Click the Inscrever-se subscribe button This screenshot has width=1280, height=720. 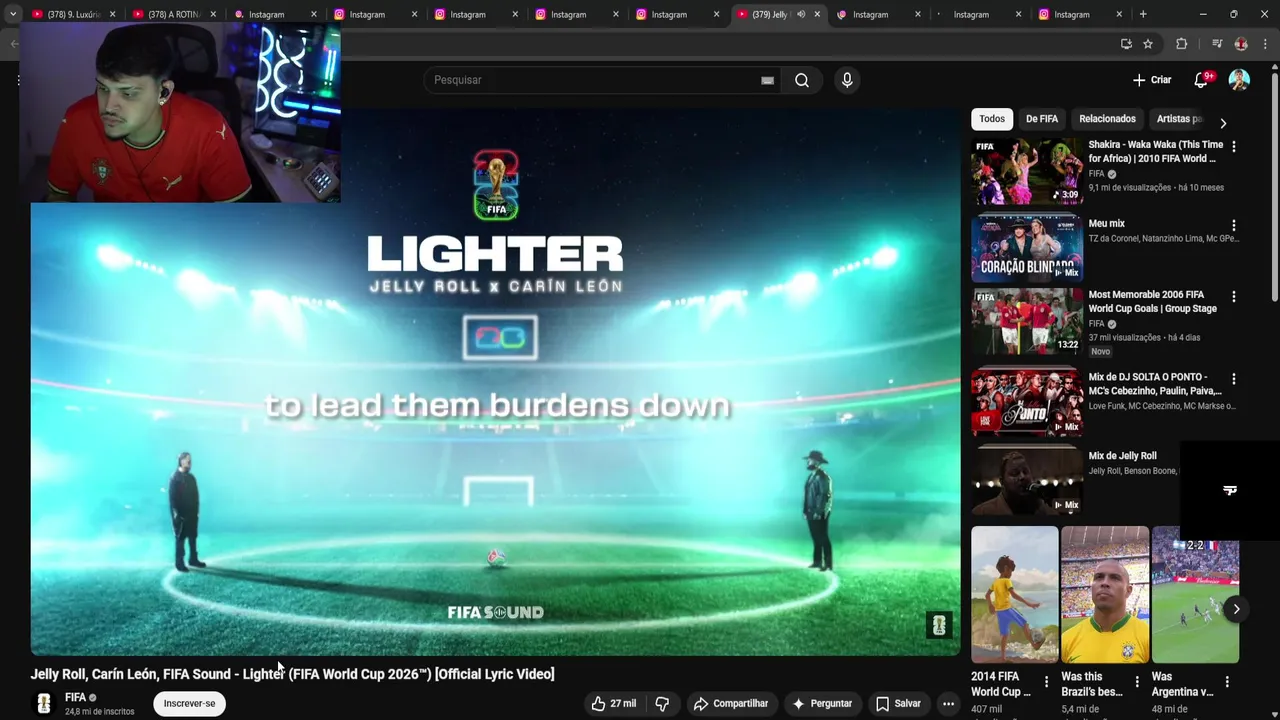[x=189, y=703]
